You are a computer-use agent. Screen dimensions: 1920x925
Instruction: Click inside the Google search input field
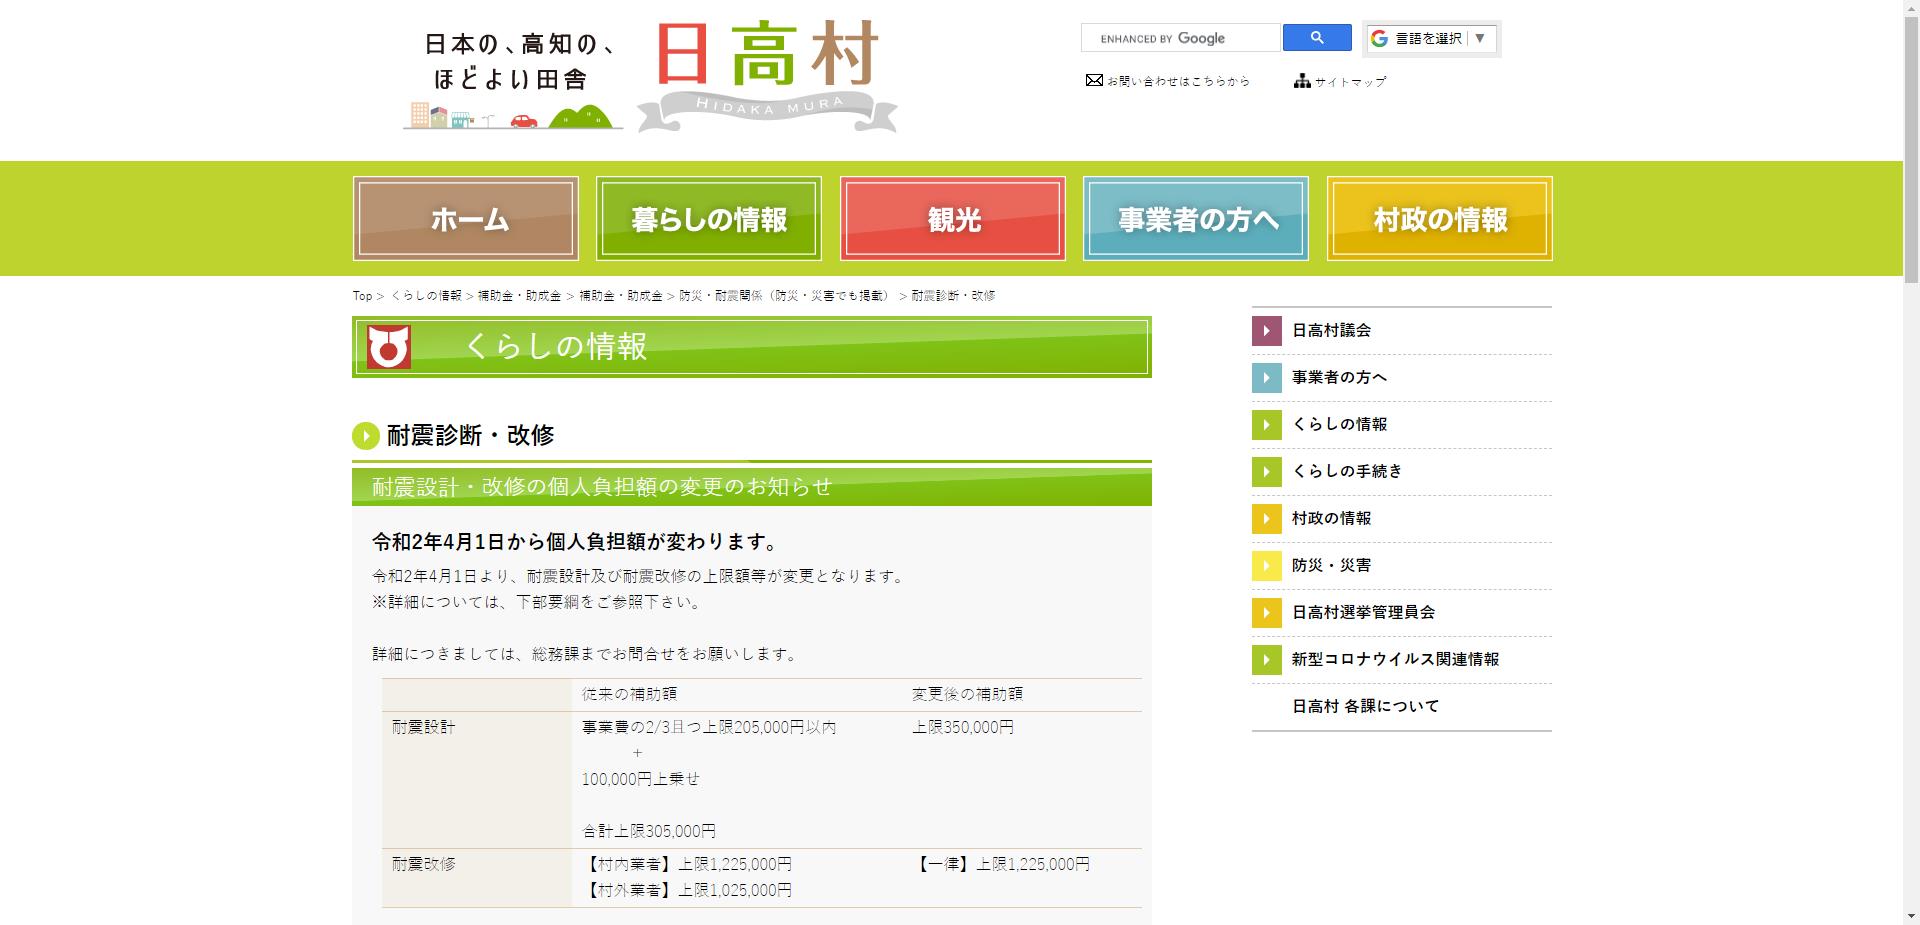click(x=1180, y=37)
